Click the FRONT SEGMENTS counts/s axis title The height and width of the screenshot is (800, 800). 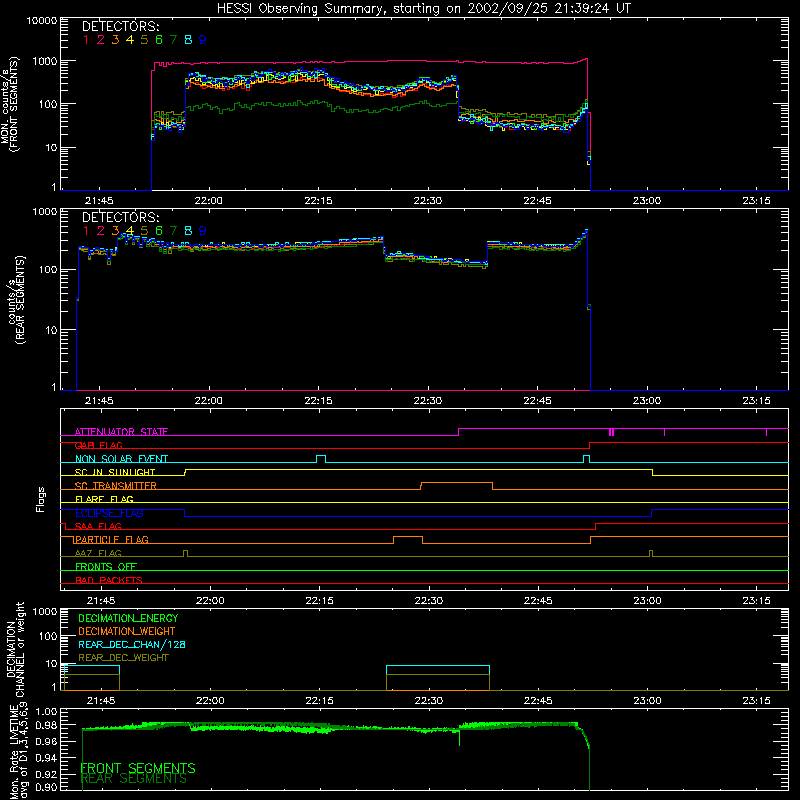click(x=10, y=104)
